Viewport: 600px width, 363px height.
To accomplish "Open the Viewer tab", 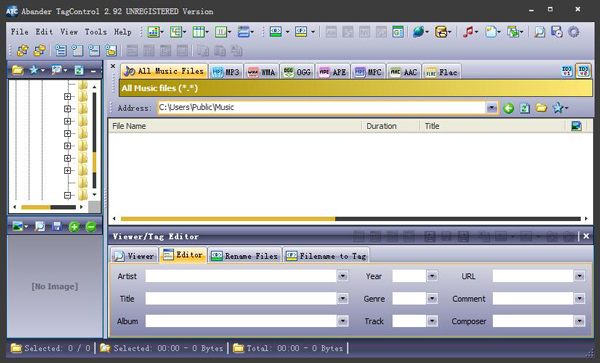I will (134, 256).
